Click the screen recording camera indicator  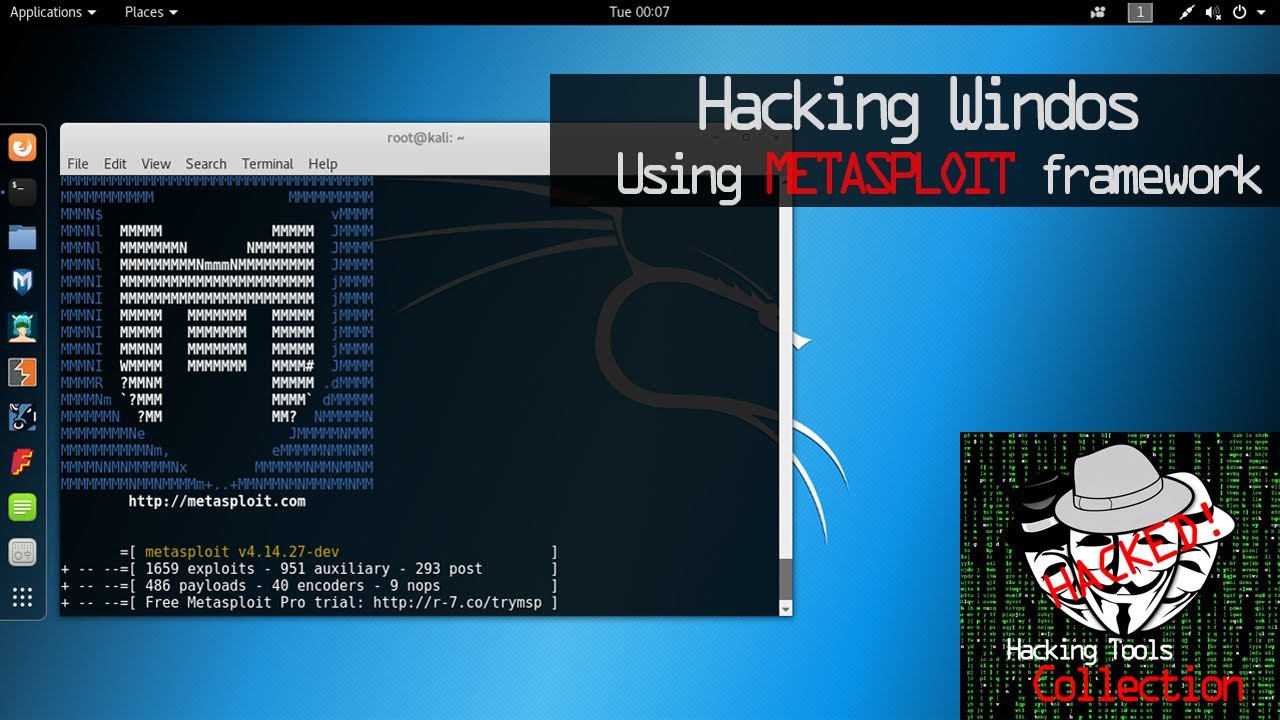tap(1099, 12)
